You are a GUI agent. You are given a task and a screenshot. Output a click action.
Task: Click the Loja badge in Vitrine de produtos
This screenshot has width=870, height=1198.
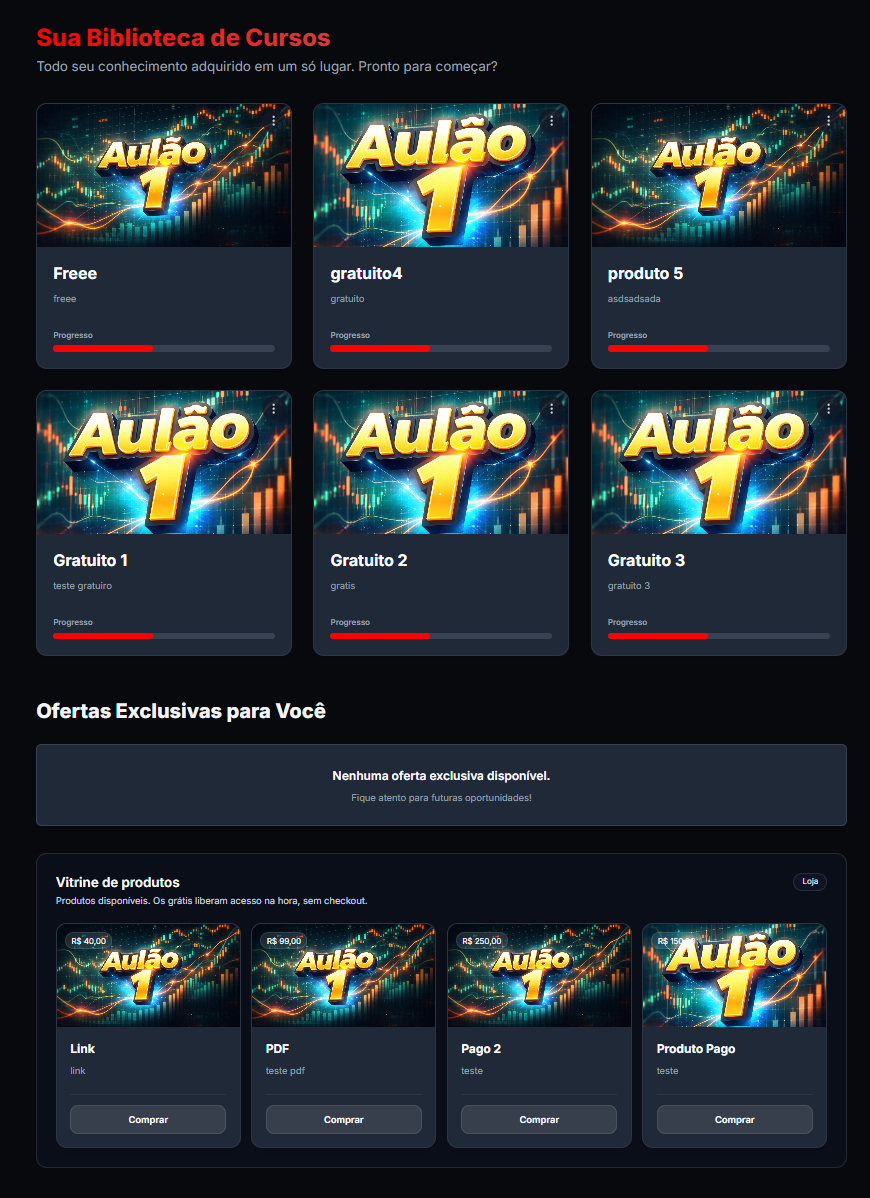pos(810,882)
